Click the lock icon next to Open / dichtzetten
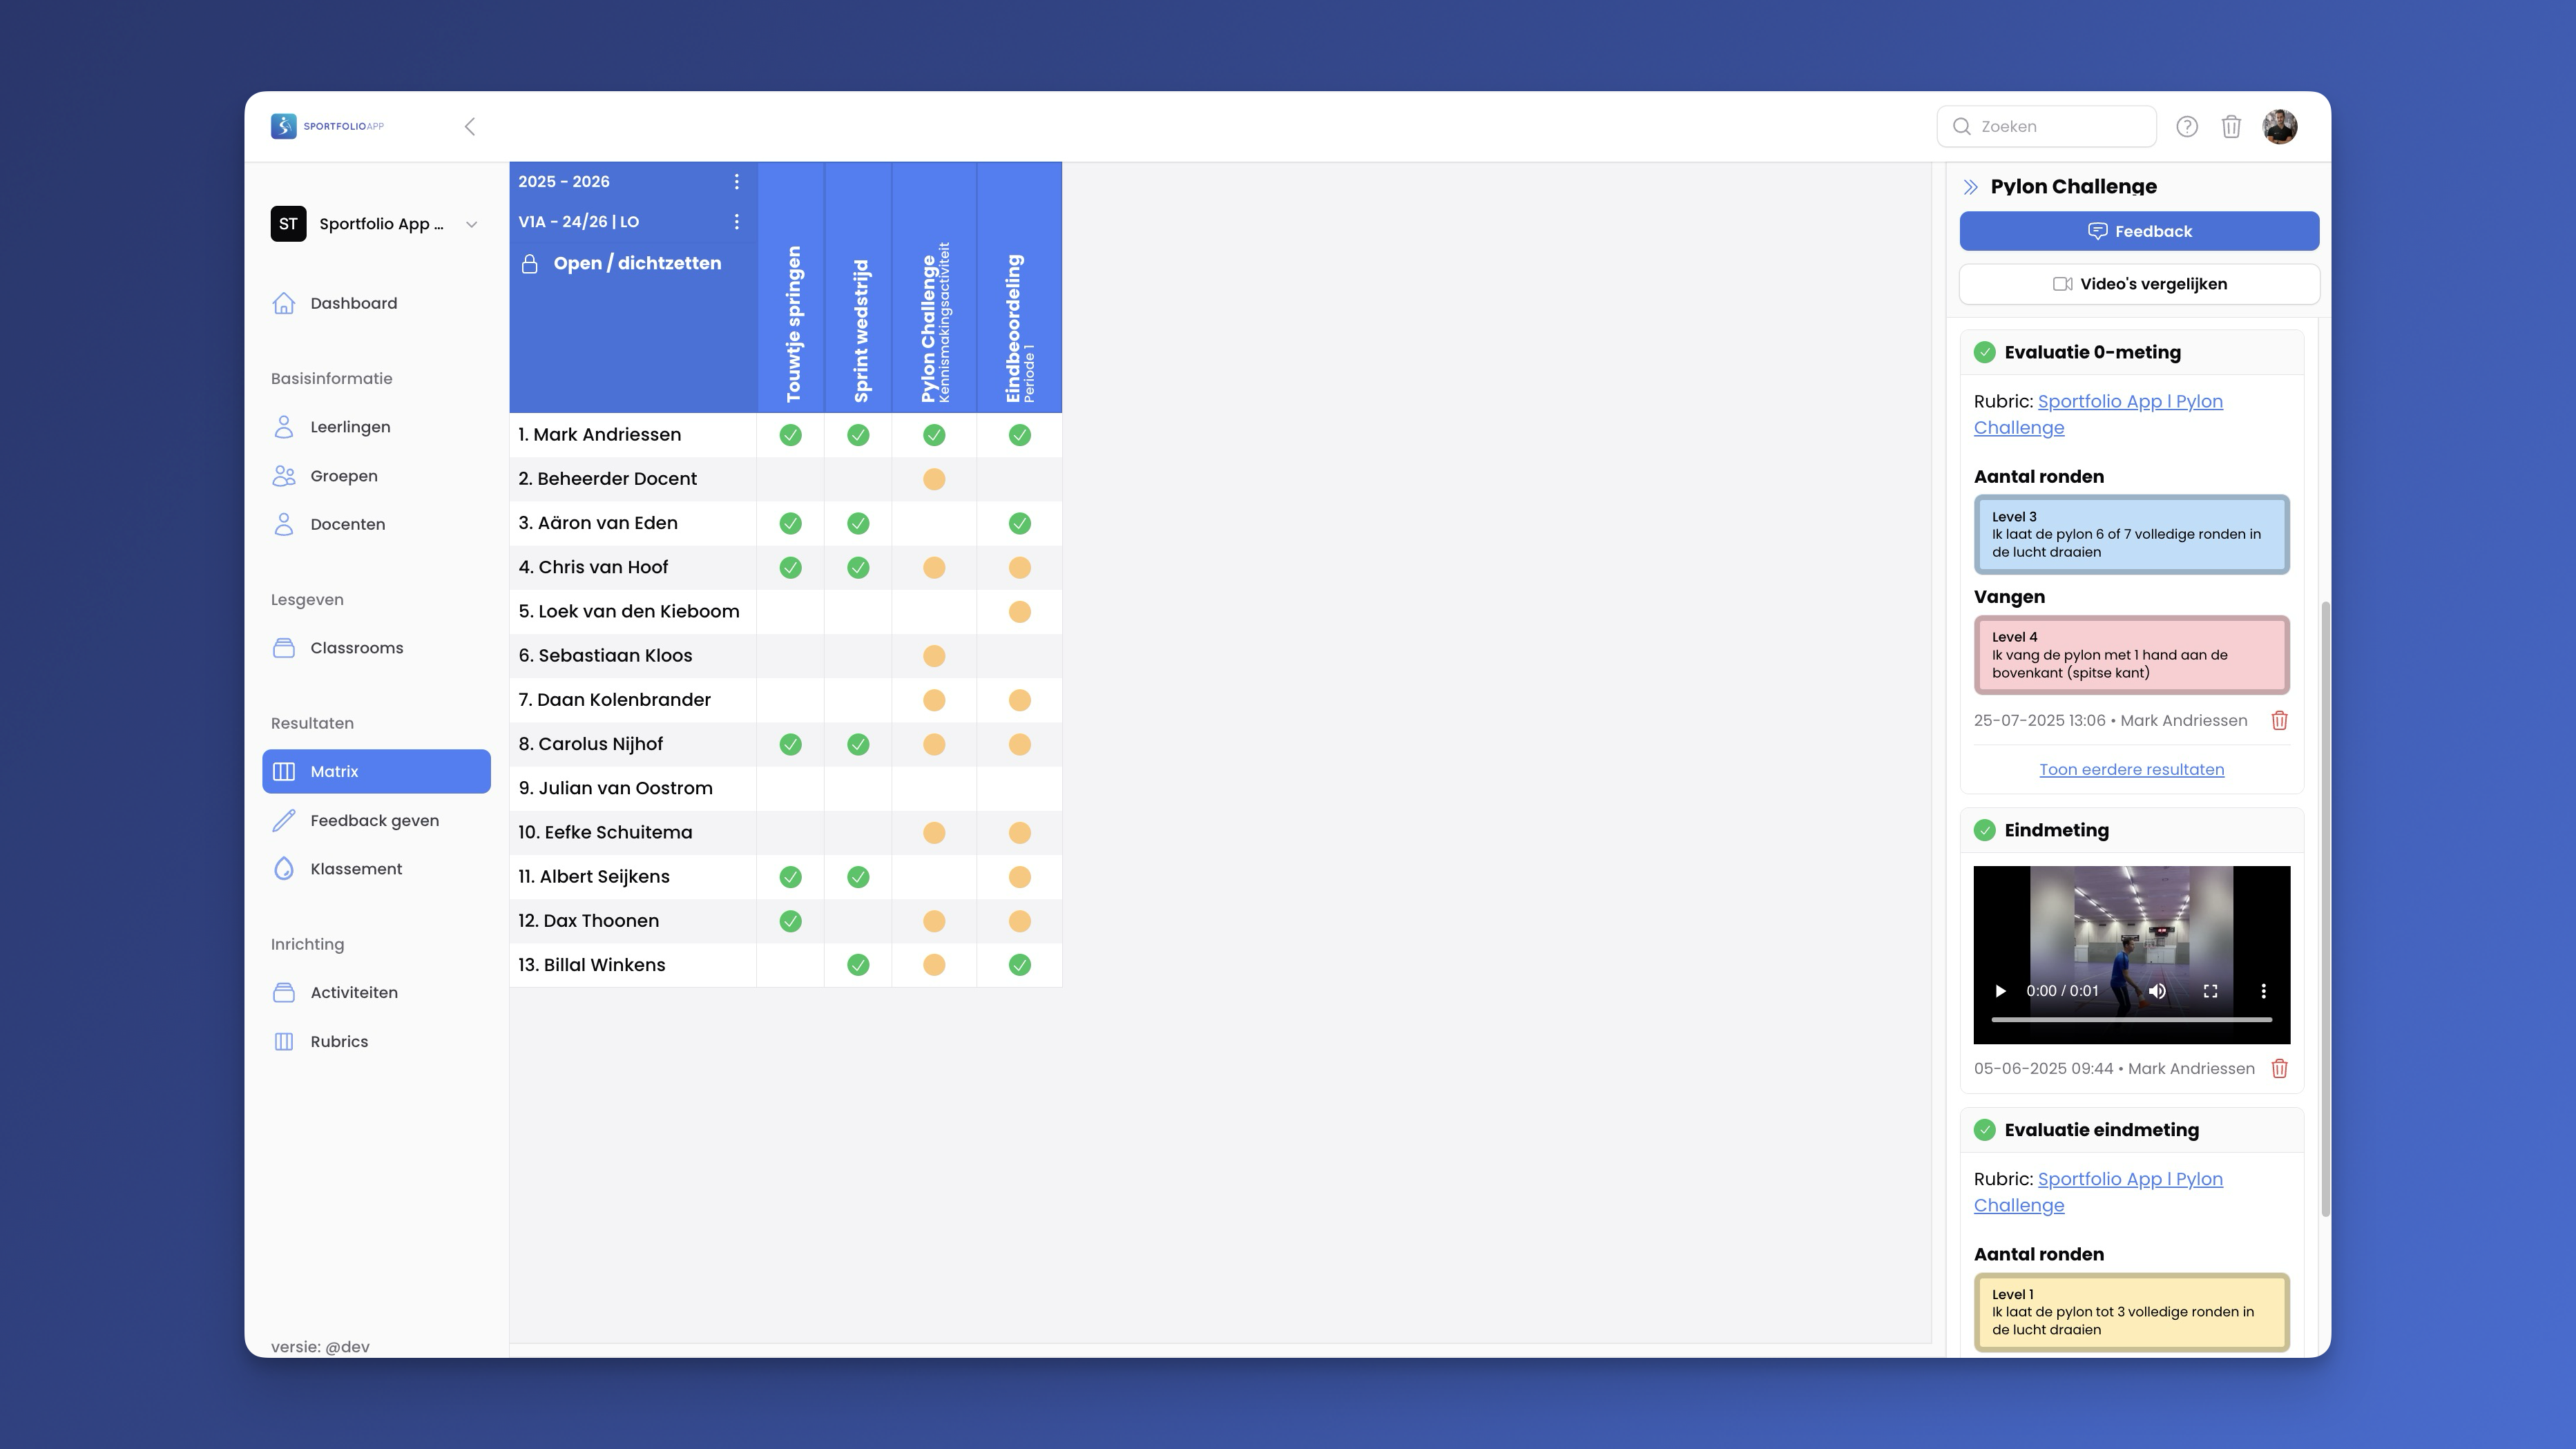The image size is (2576, 1449). click(531, 263)
